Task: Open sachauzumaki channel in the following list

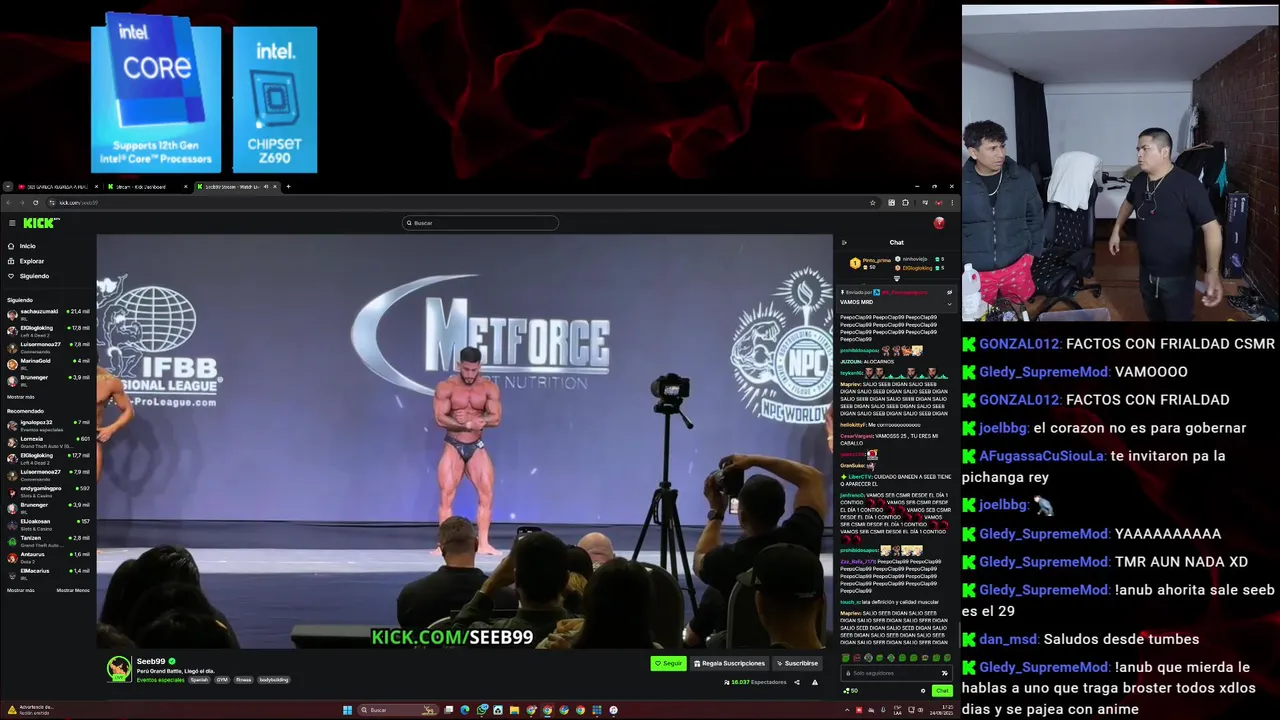Action: pyautogui.click(x=48, y=314)
